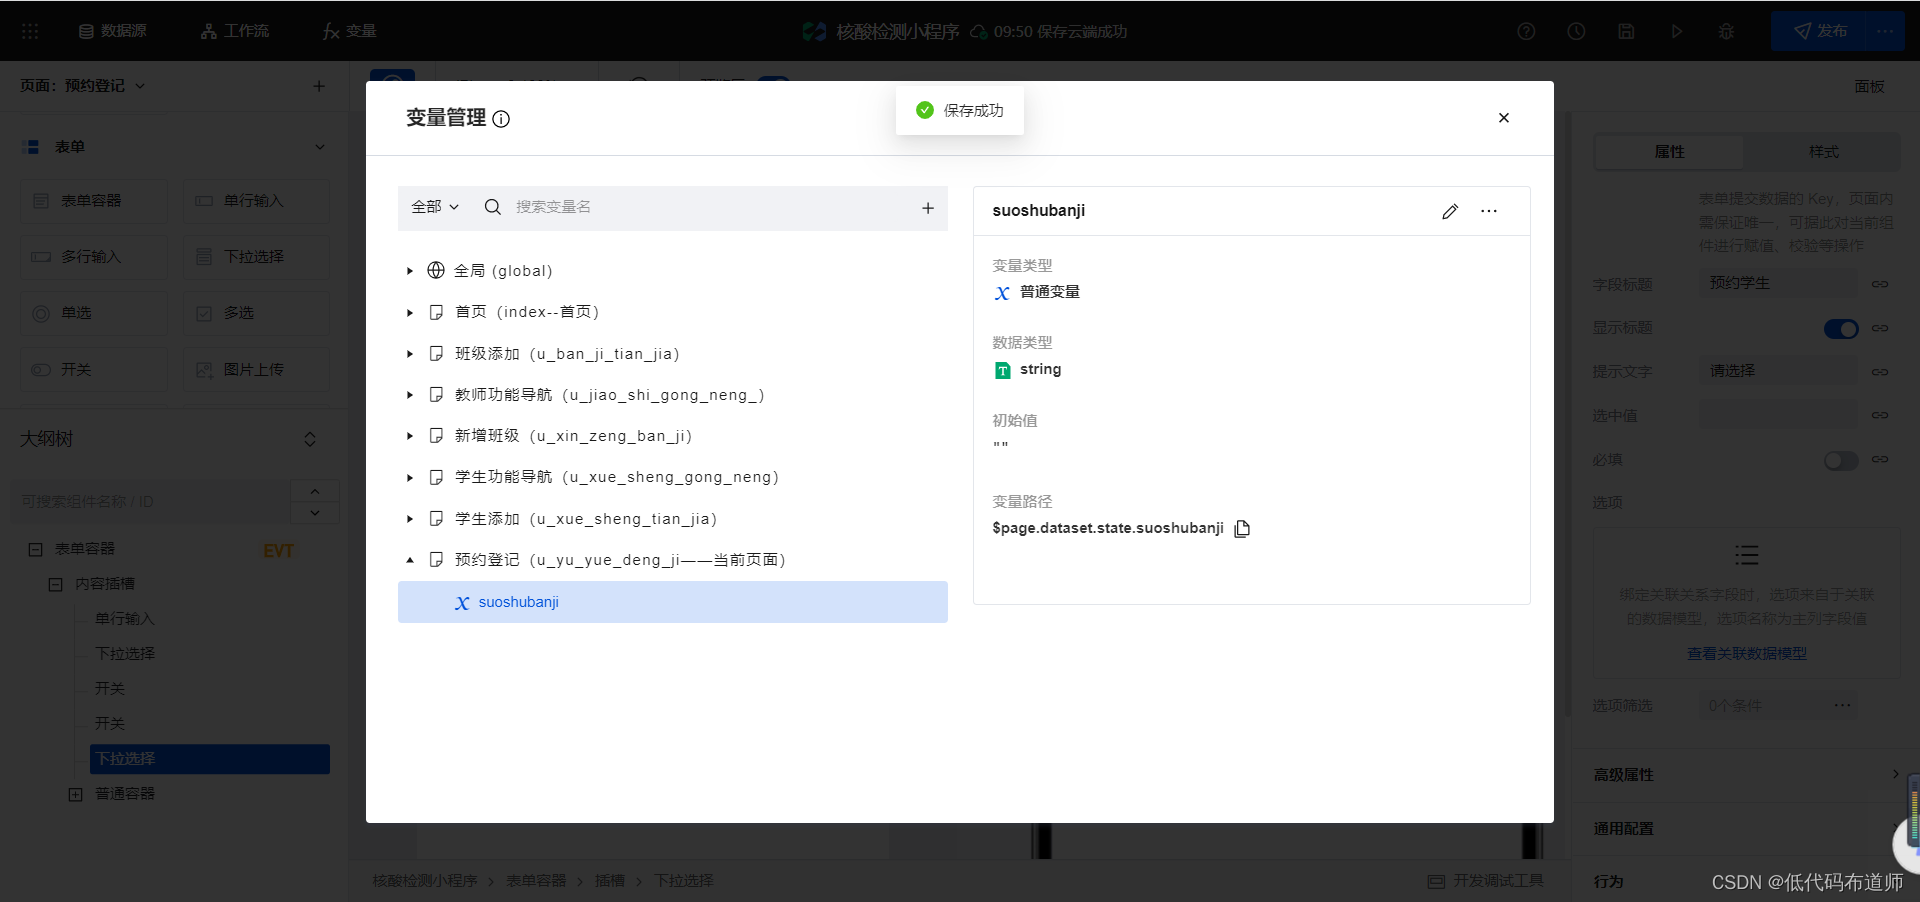The width and height of the screenshot is (1920, 902).
Task: Open the app grid menu icon
Action: pos(30,31)
